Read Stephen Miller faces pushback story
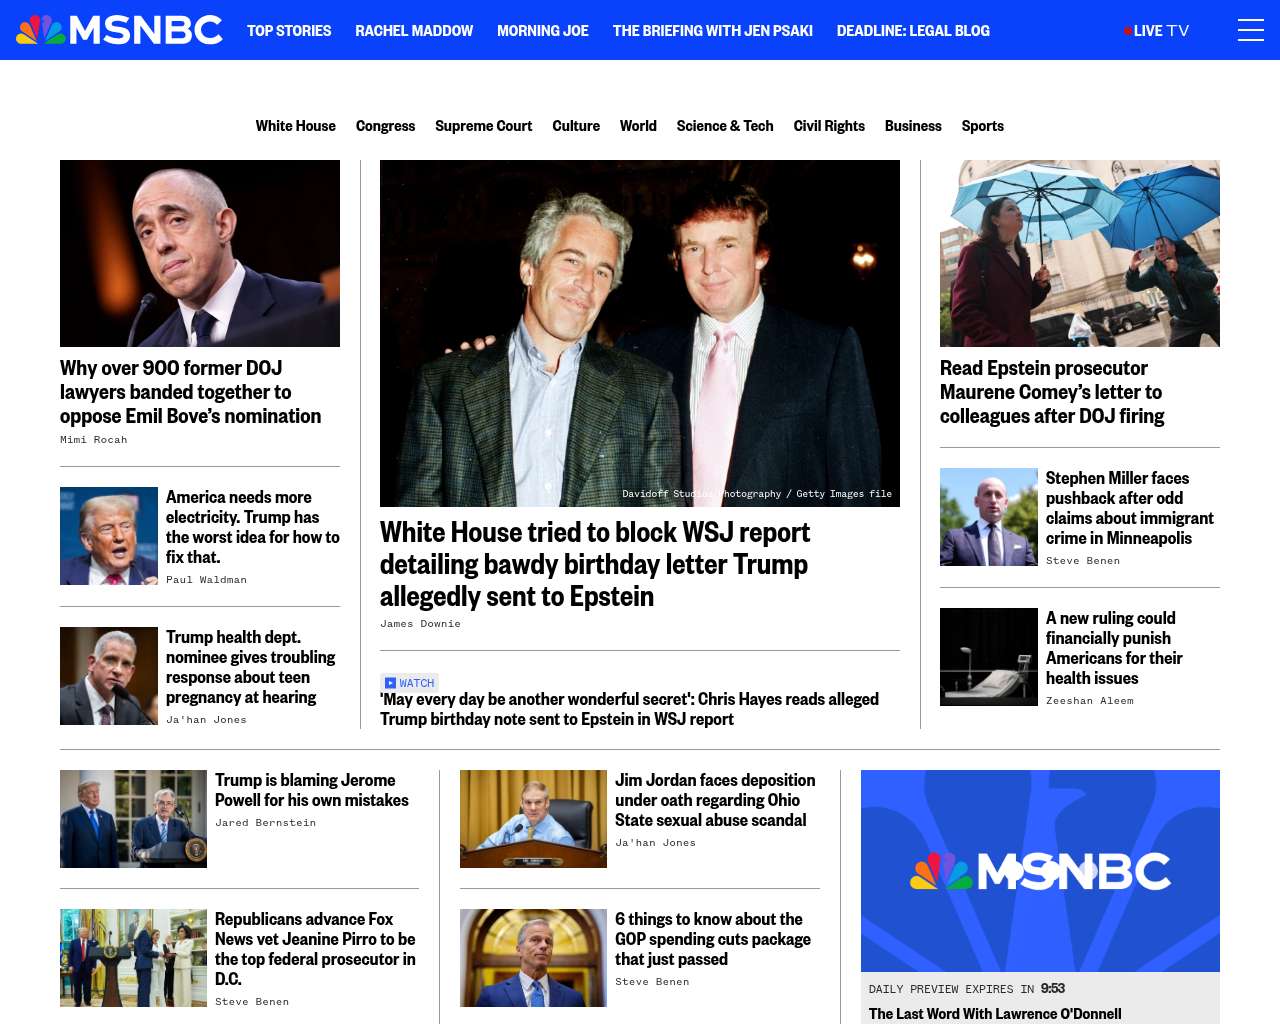1280x1024 pixels. point(1130,508)
